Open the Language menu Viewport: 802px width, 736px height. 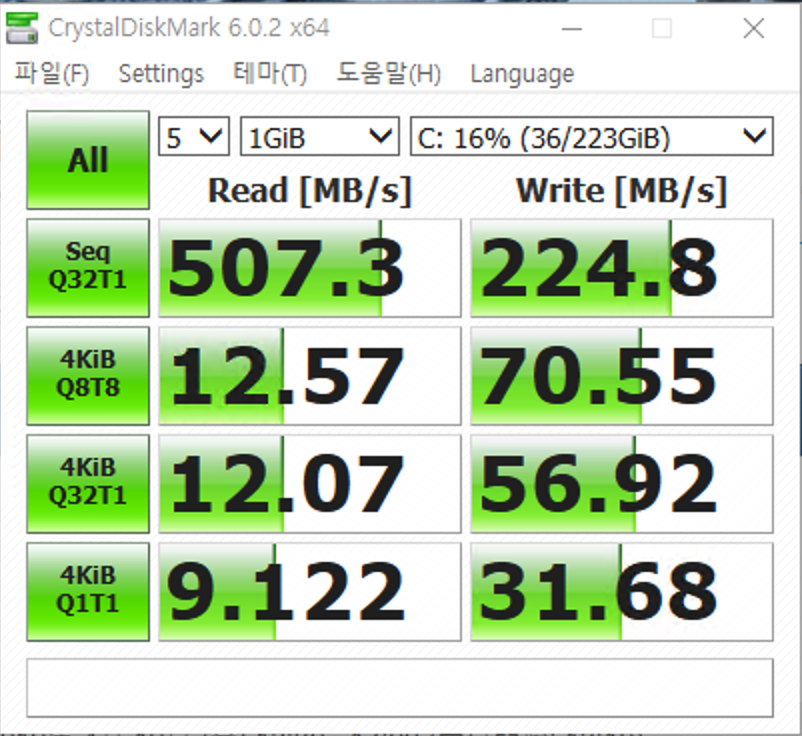point(522,75)
